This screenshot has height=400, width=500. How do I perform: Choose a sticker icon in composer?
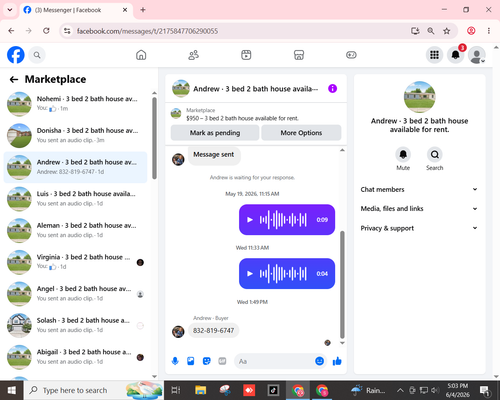[x=207, y=361]
